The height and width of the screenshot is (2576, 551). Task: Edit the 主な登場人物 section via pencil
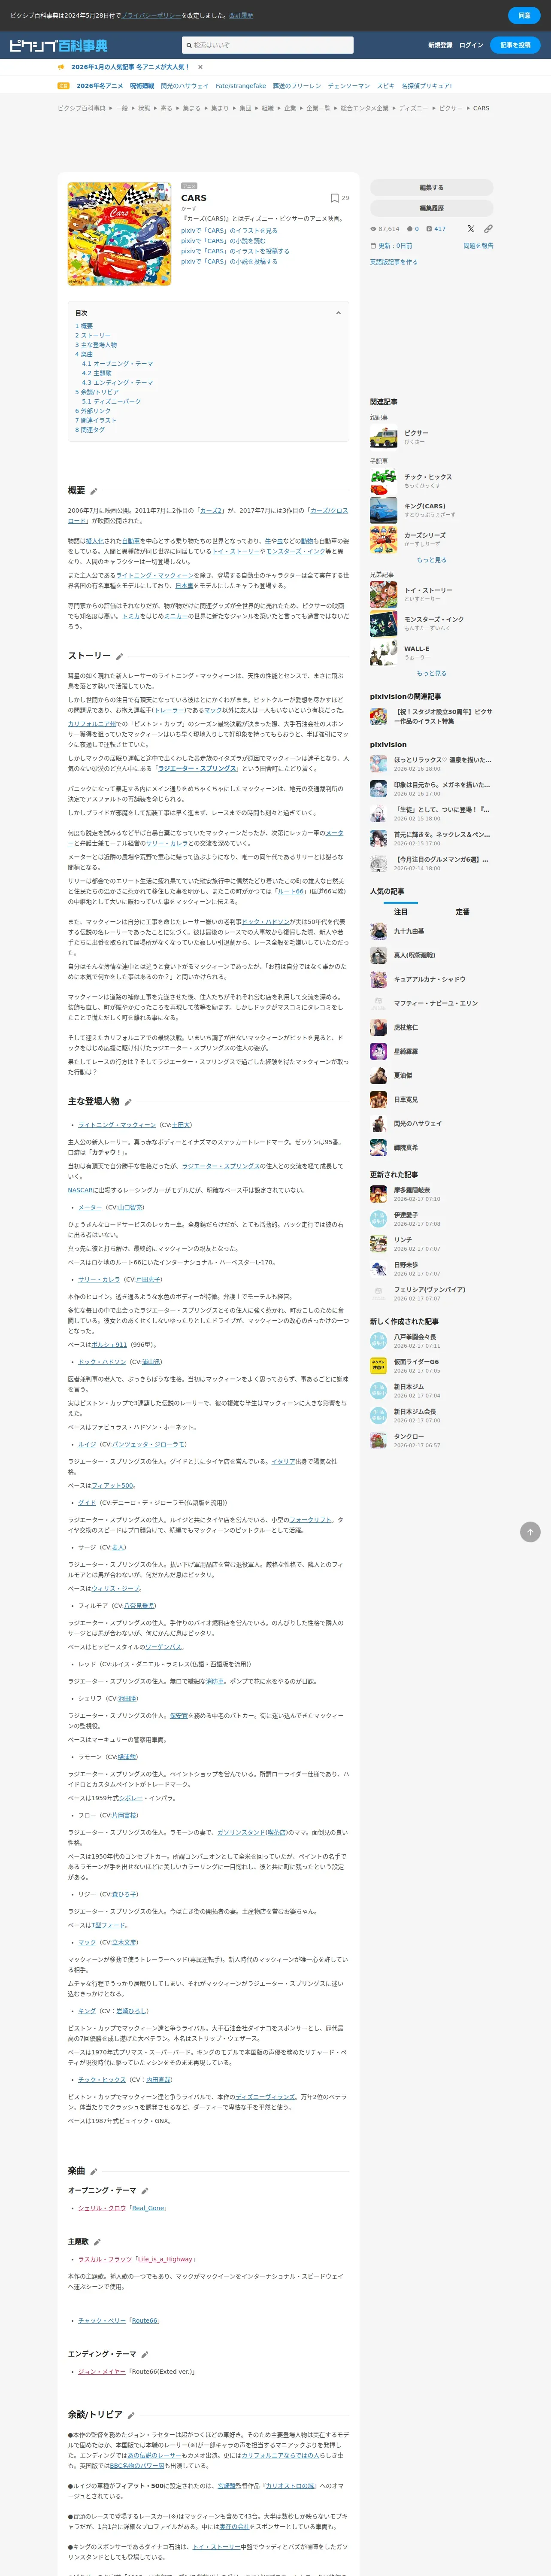coord(128,1102)
